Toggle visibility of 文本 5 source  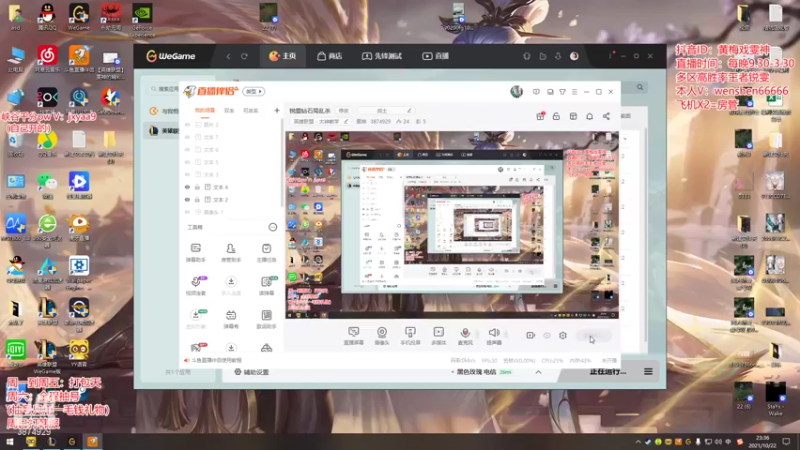coord(187,162)
